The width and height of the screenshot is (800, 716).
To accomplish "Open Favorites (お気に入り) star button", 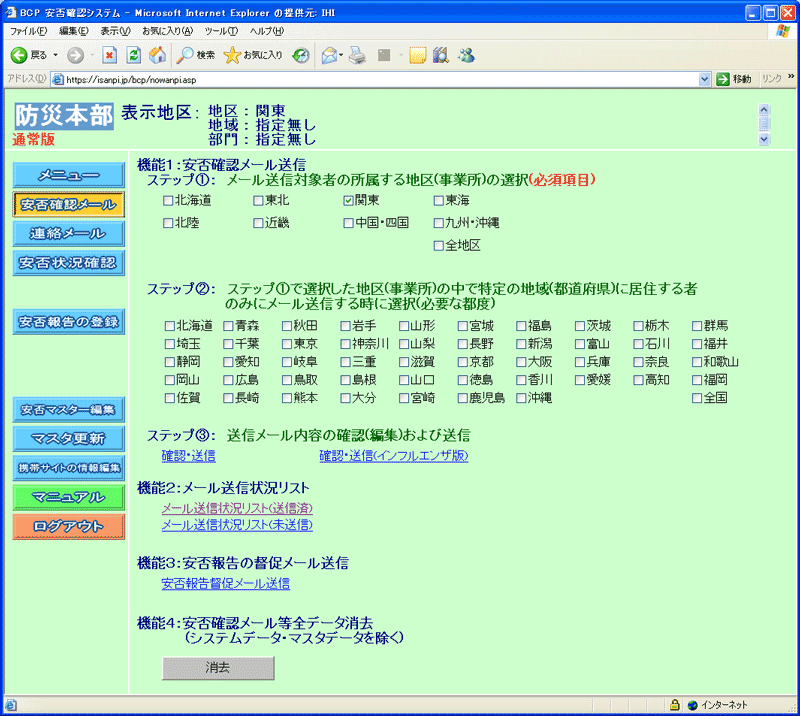I will pyautogui.click(x=253, y=55).
